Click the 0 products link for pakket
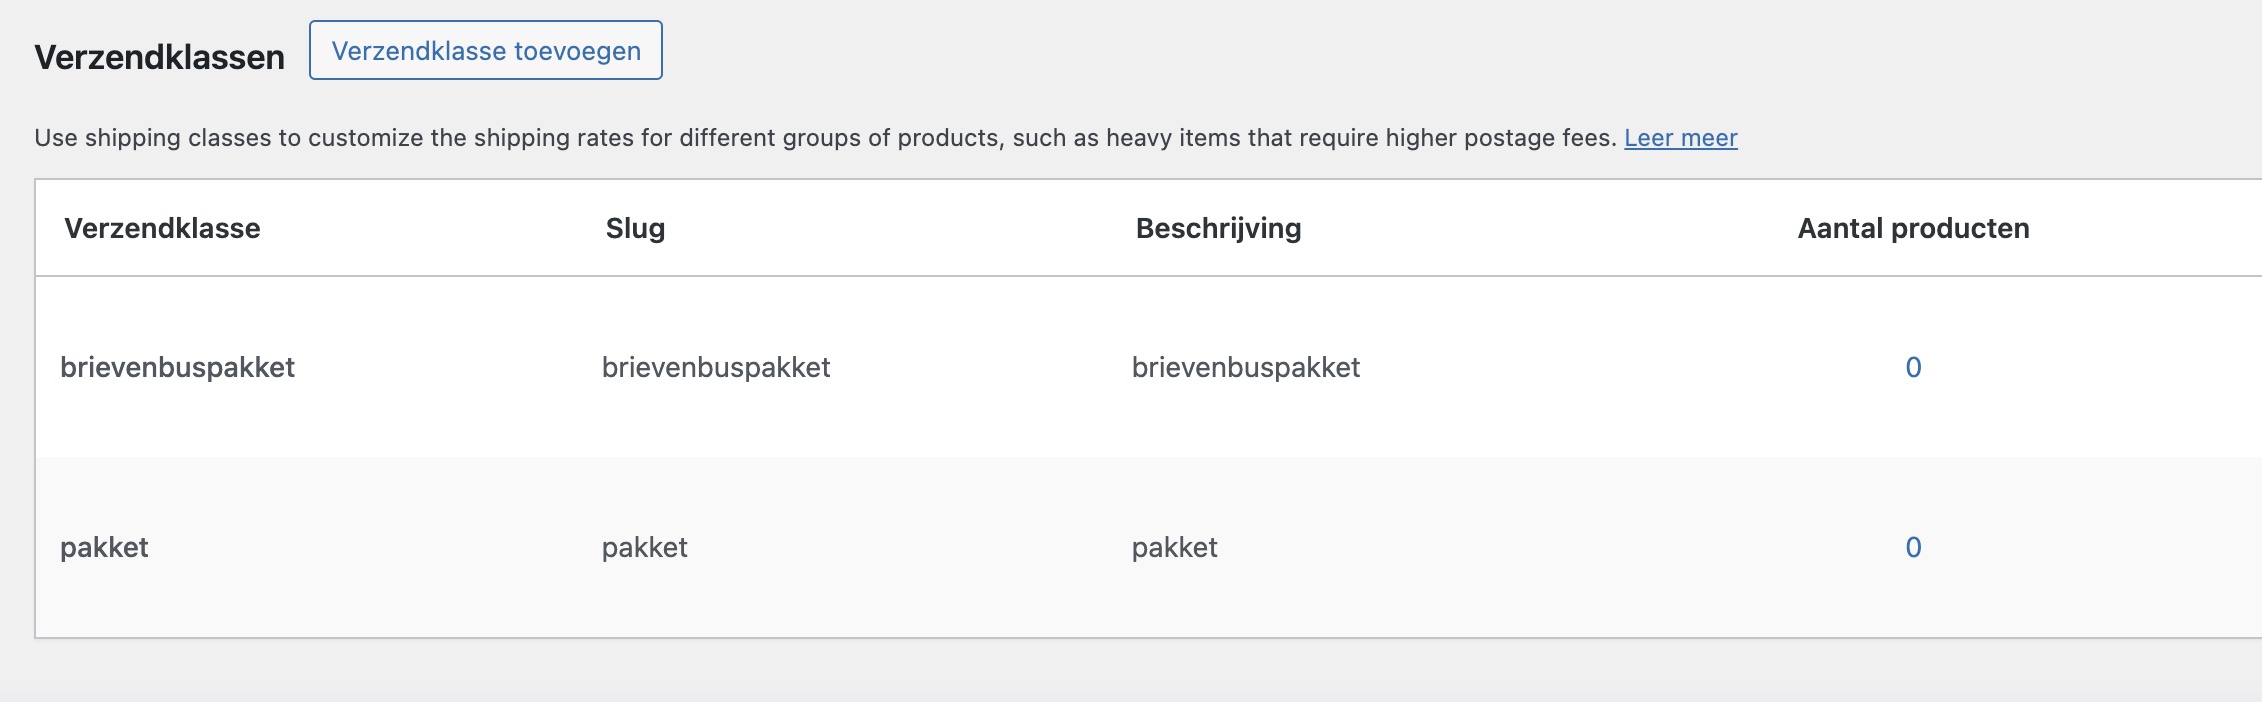The width and height of the screenshot is (2262, 702). [x=1912, y=548]
